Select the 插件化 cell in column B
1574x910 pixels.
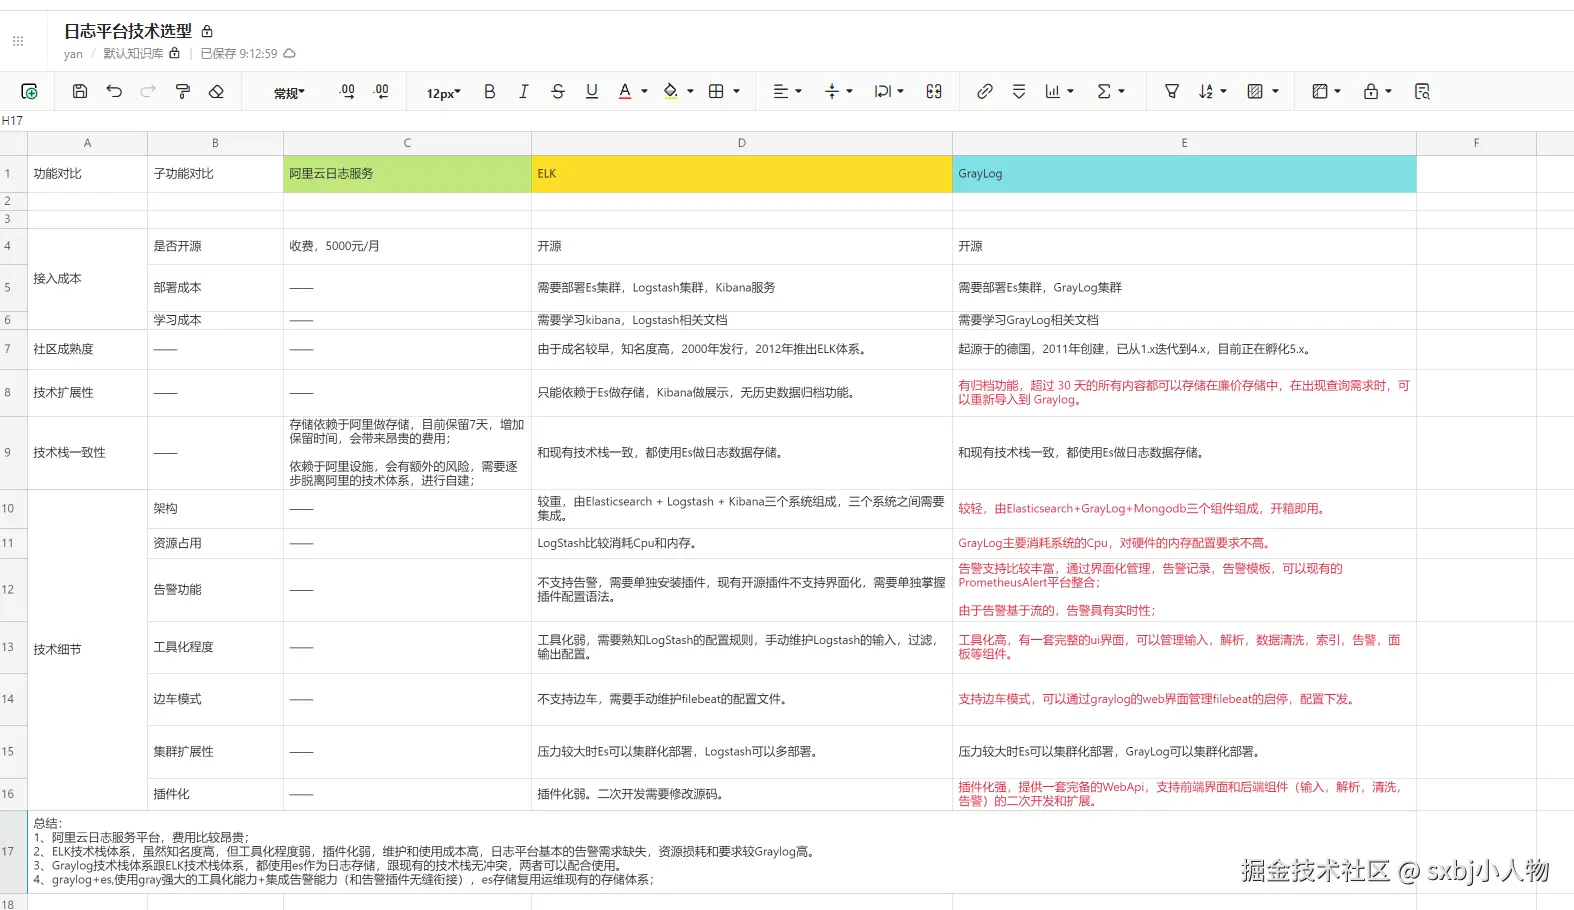[215, 794]
